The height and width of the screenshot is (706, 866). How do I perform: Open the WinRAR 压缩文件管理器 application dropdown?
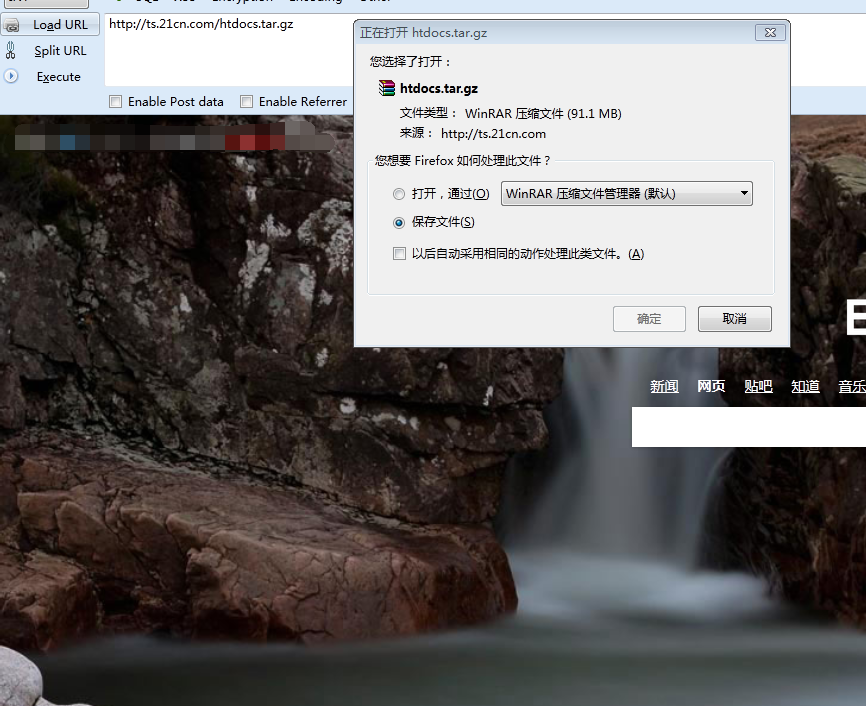click(x=626, y=194)
